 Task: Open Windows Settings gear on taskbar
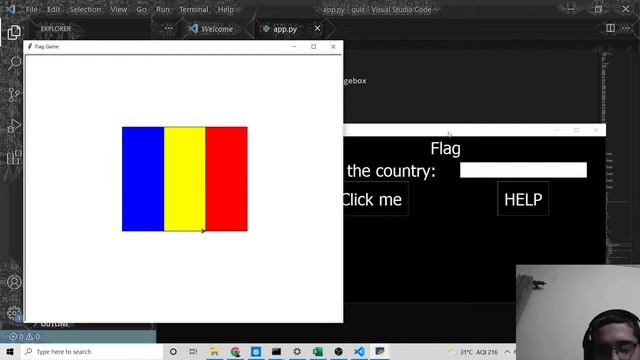[297, 351]
